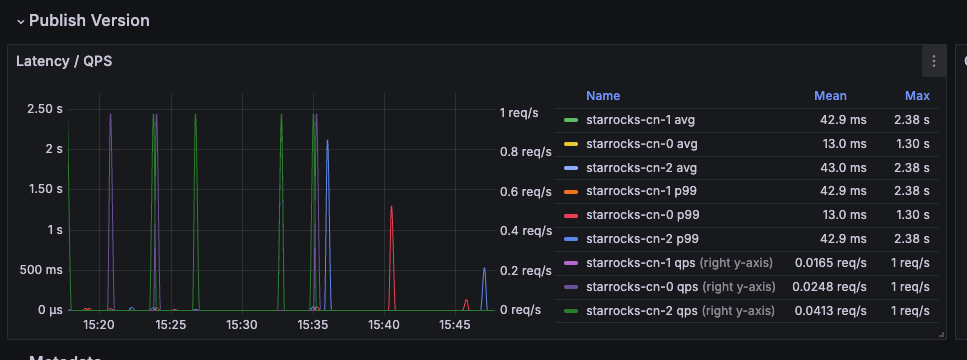
Task: Click the 500 ms left axis label
Action: pyautogui.click(x=41, y=270)
